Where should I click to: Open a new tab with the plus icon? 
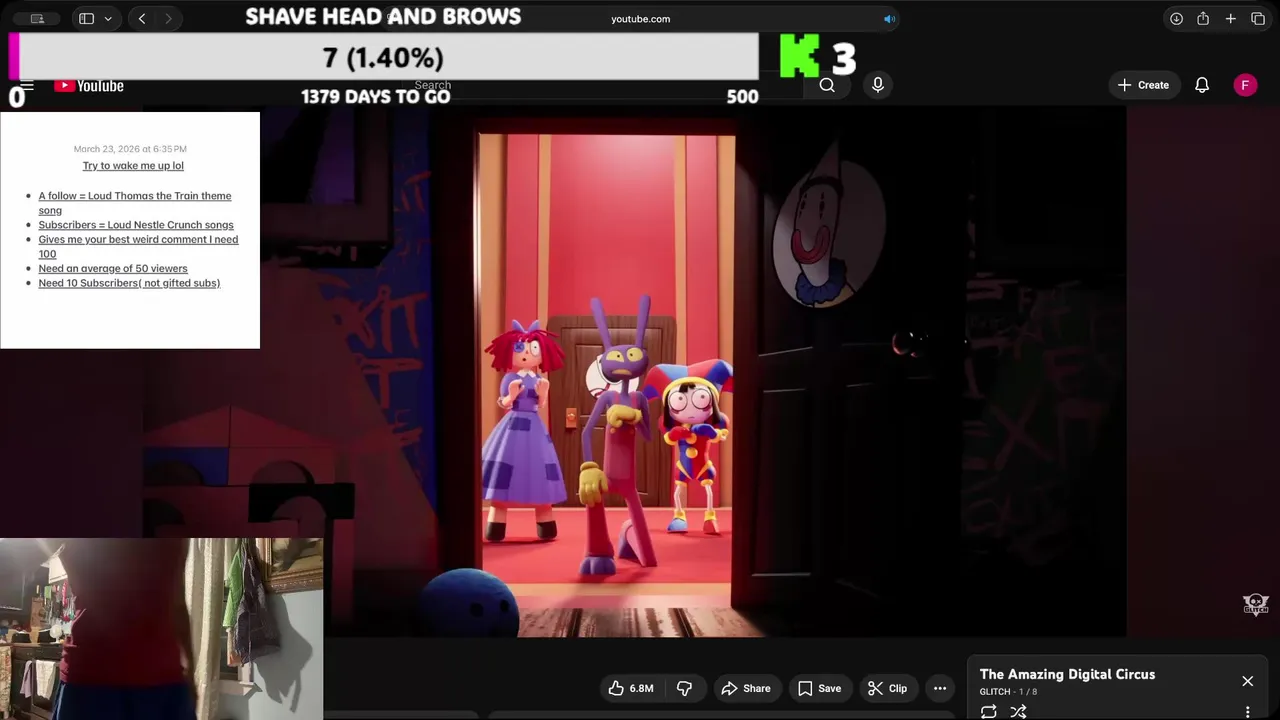point(1231,18)
